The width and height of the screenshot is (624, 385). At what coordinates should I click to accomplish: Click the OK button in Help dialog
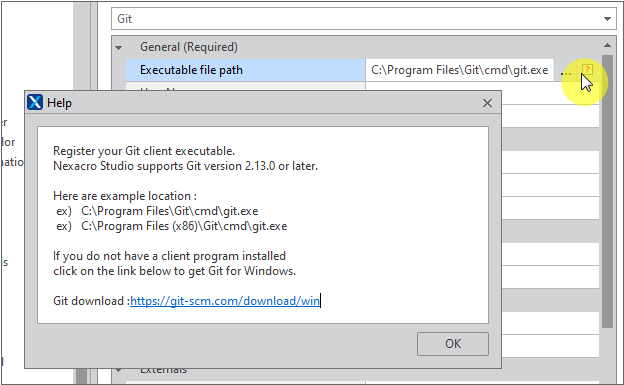(x=452, y=344)
